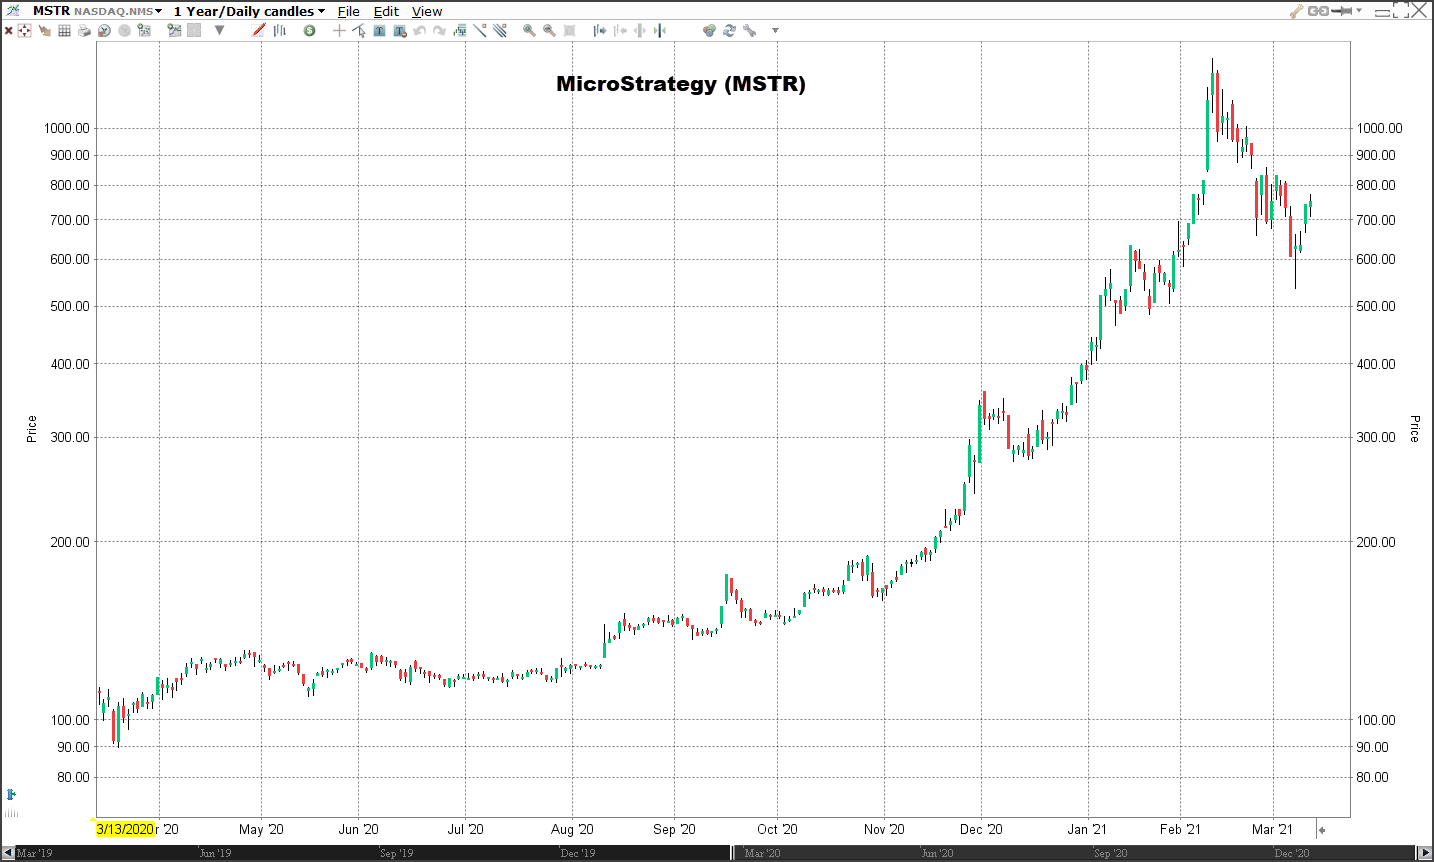Click the small arrow marker right of Mar '21

tap(1322, 829)
